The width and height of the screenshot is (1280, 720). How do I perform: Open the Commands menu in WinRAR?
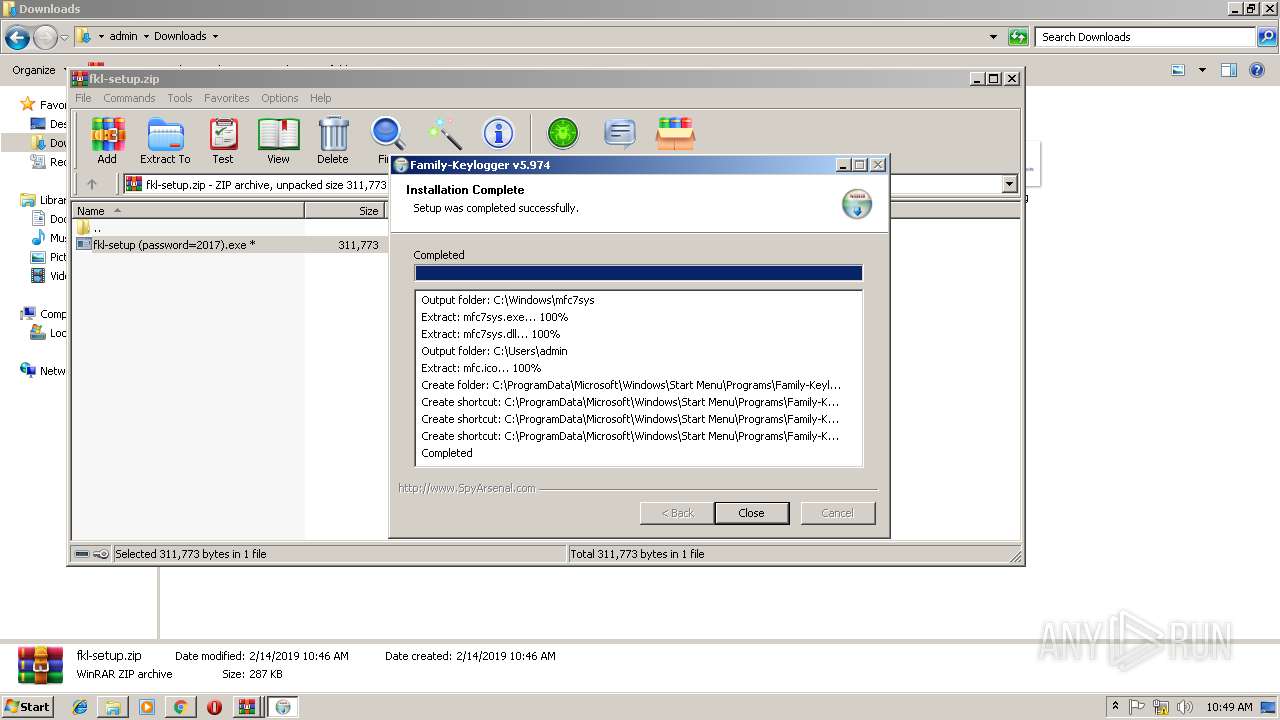coord(129,98)
